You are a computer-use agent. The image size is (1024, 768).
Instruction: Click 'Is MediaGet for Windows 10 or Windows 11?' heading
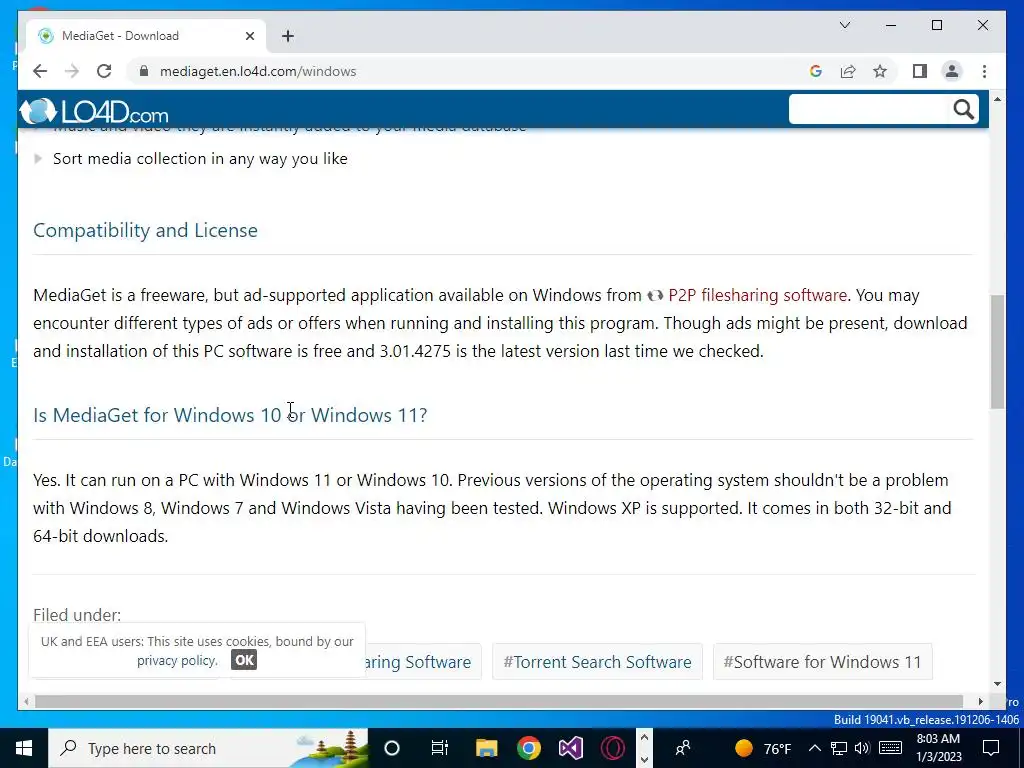[230, 415]
